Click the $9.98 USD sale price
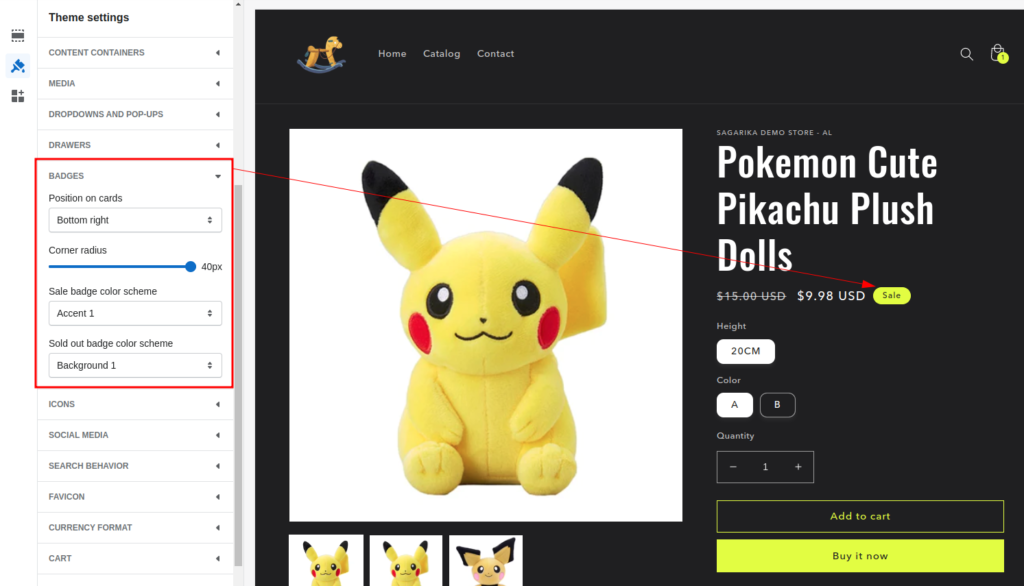The height and width of the screenshot is (586, 1024). [x=831, y=296]
